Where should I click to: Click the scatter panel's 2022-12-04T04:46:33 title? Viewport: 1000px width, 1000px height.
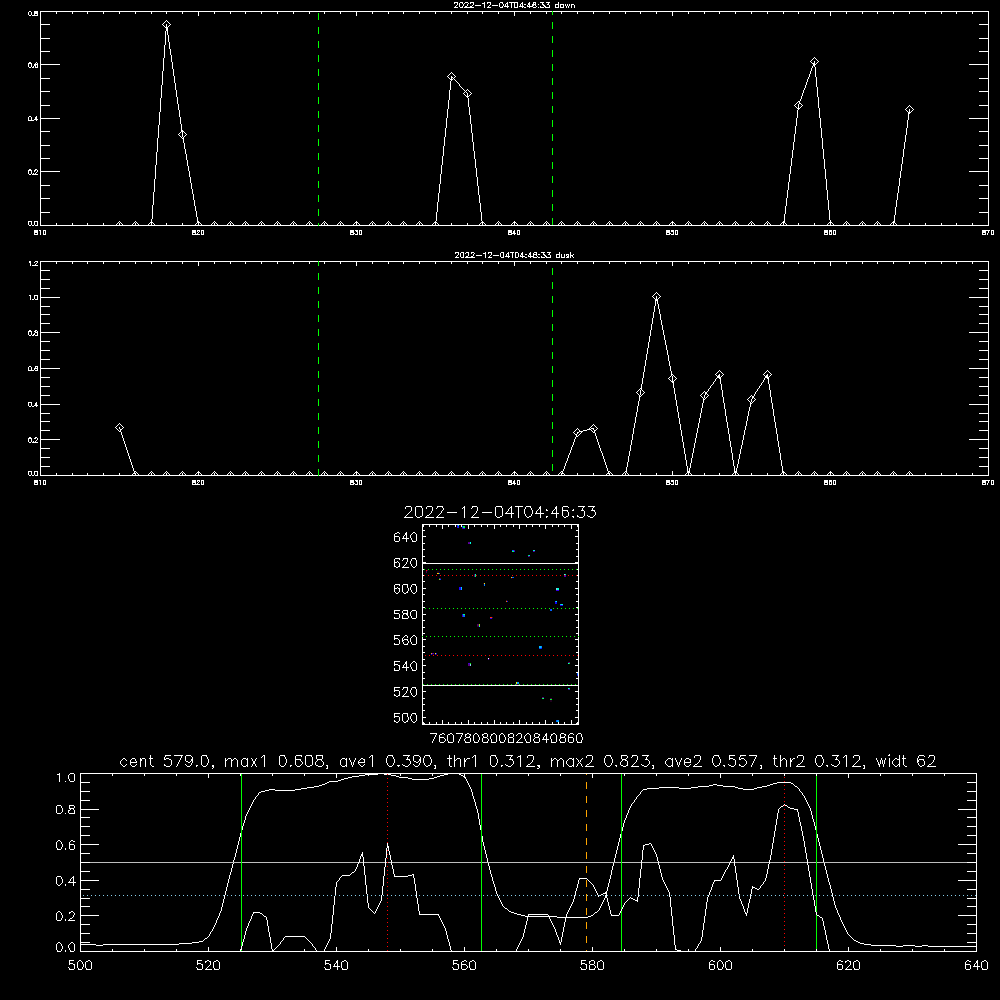coord(500,512)
